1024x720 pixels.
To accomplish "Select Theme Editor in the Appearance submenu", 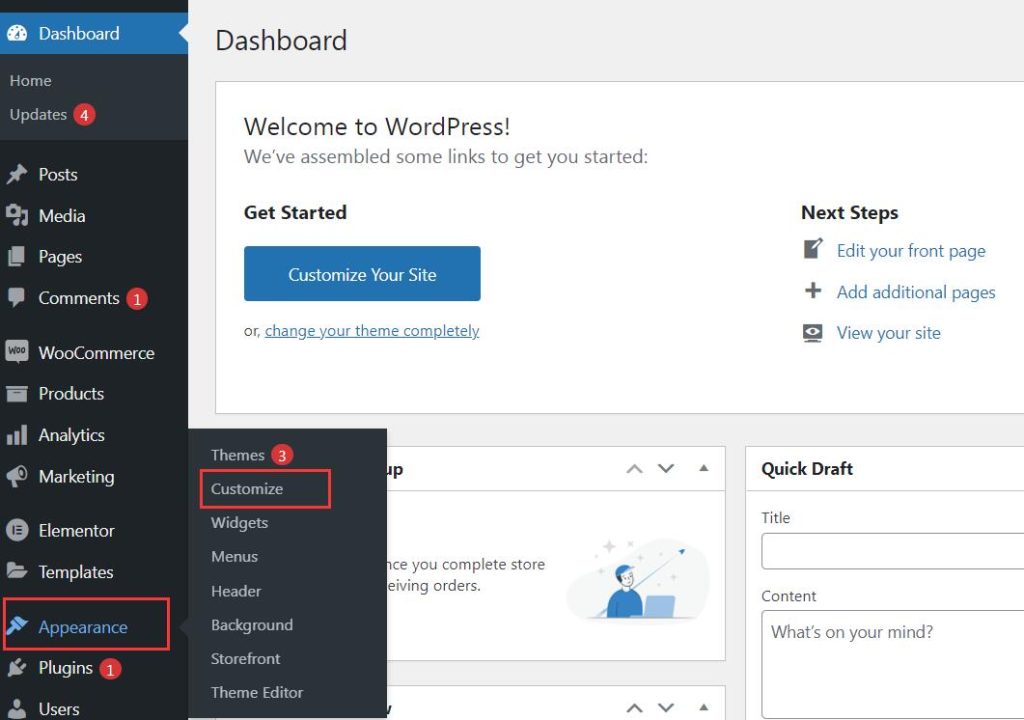I will [x=257, y=693].
